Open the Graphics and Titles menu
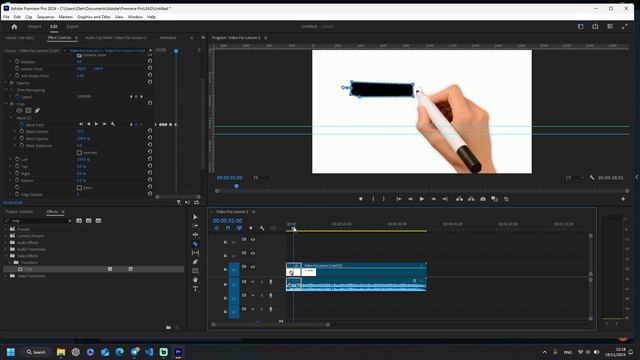The width and height of the screenshot is (640, 360). click(x=93, y=17)
